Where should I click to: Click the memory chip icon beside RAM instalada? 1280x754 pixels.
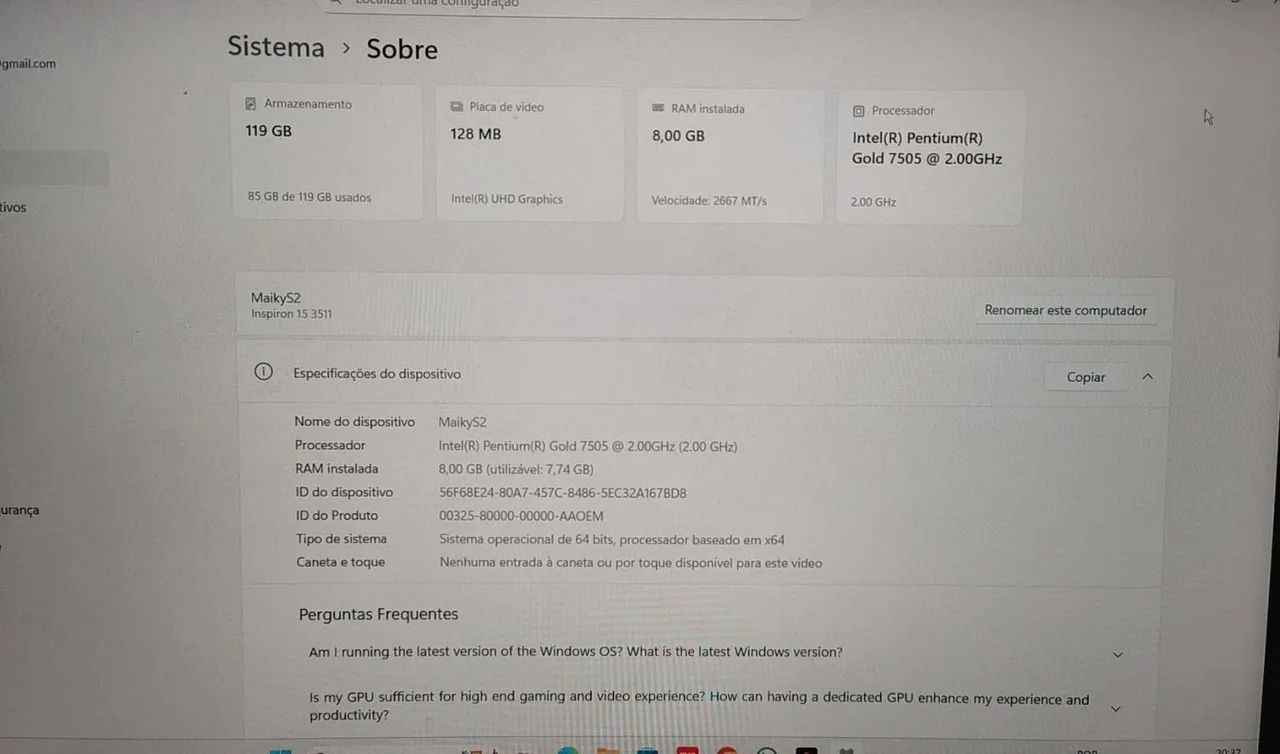click(658, 108)
